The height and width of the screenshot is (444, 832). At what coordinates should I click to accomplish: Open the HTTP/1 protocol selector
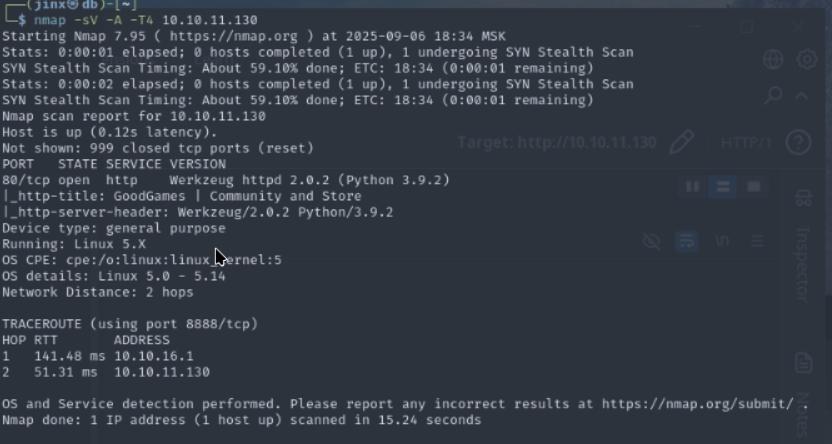(746, 142)
